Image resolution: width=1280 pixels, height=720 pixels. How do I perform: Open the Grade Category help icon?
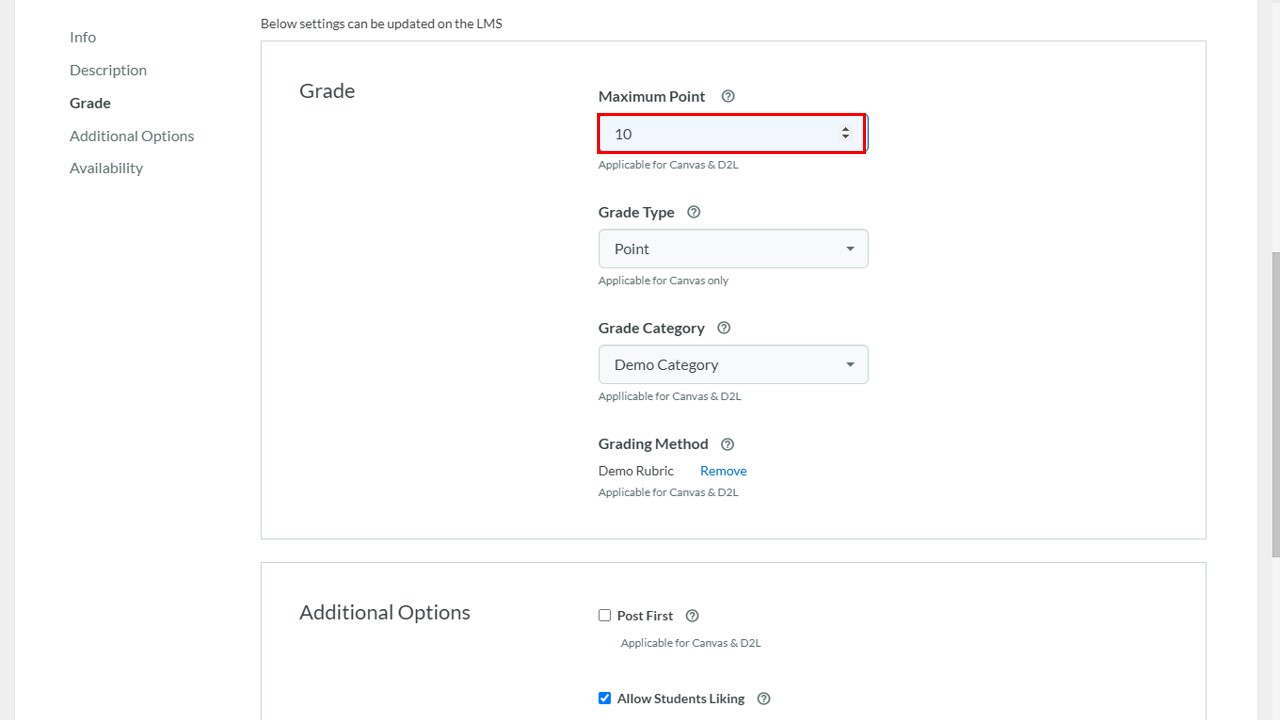[x=724, y=328]
